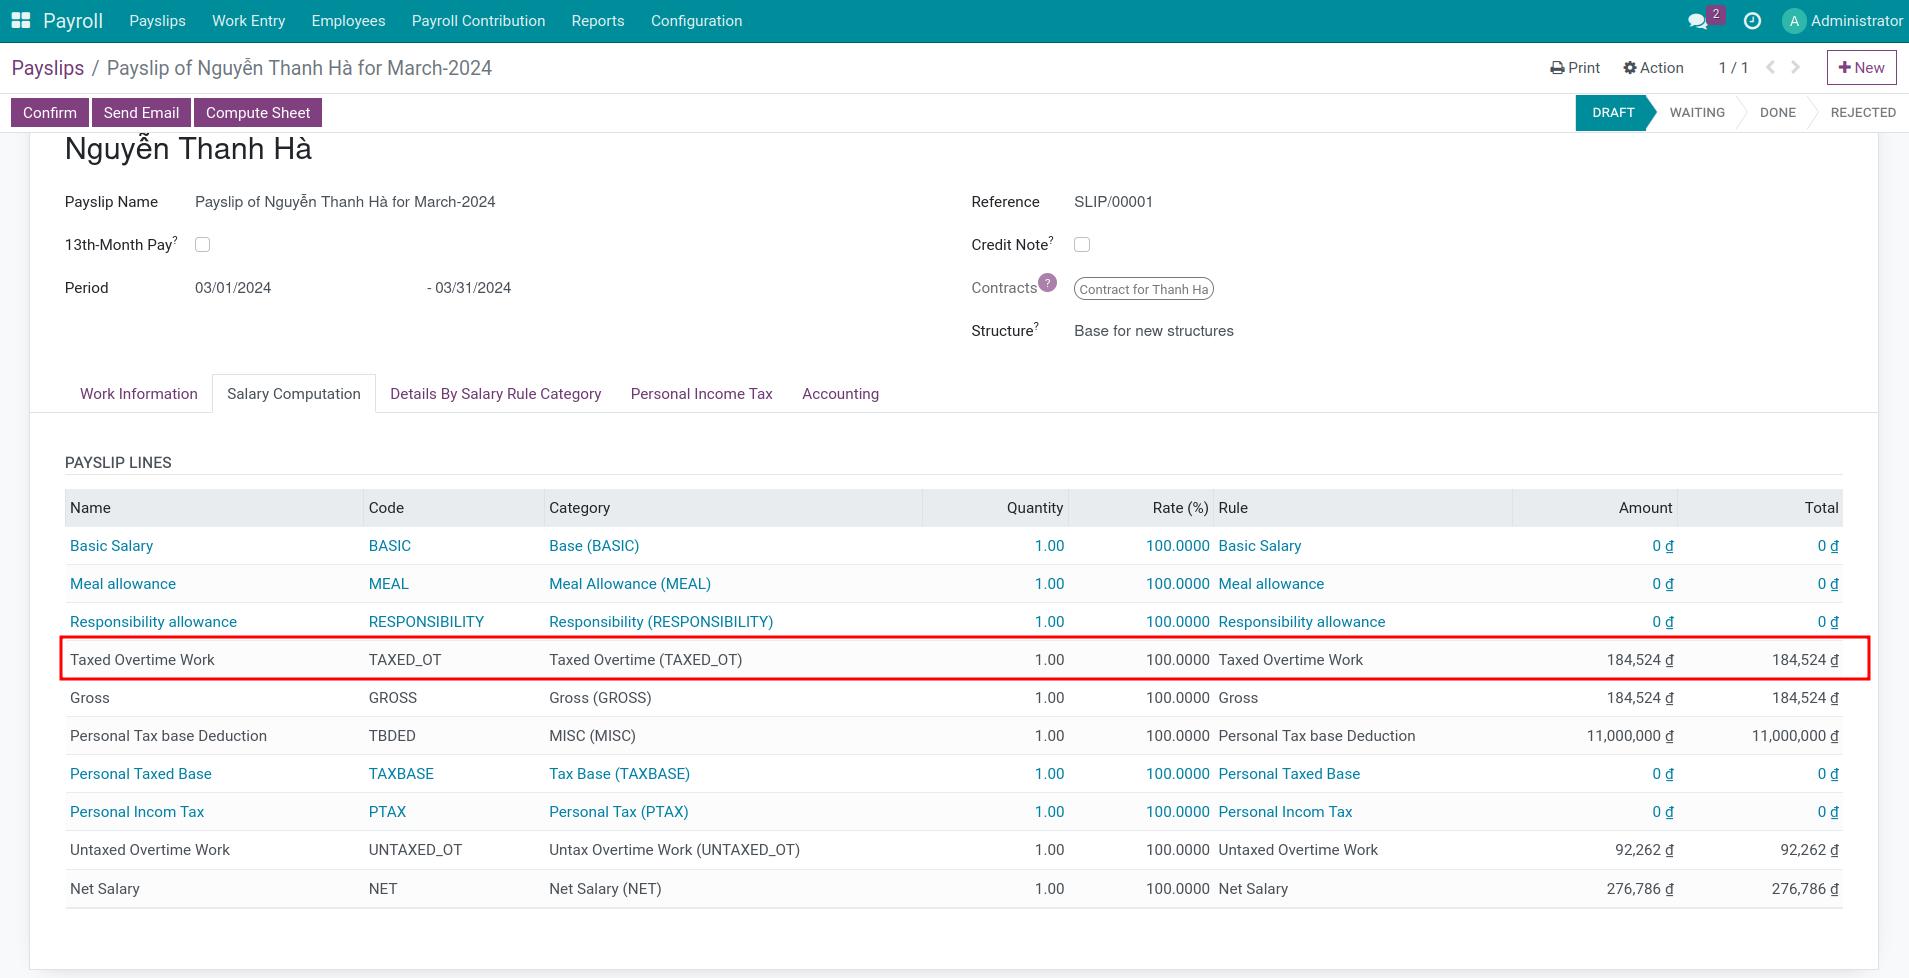Click the DRAFT status stage

point(1613,113)
